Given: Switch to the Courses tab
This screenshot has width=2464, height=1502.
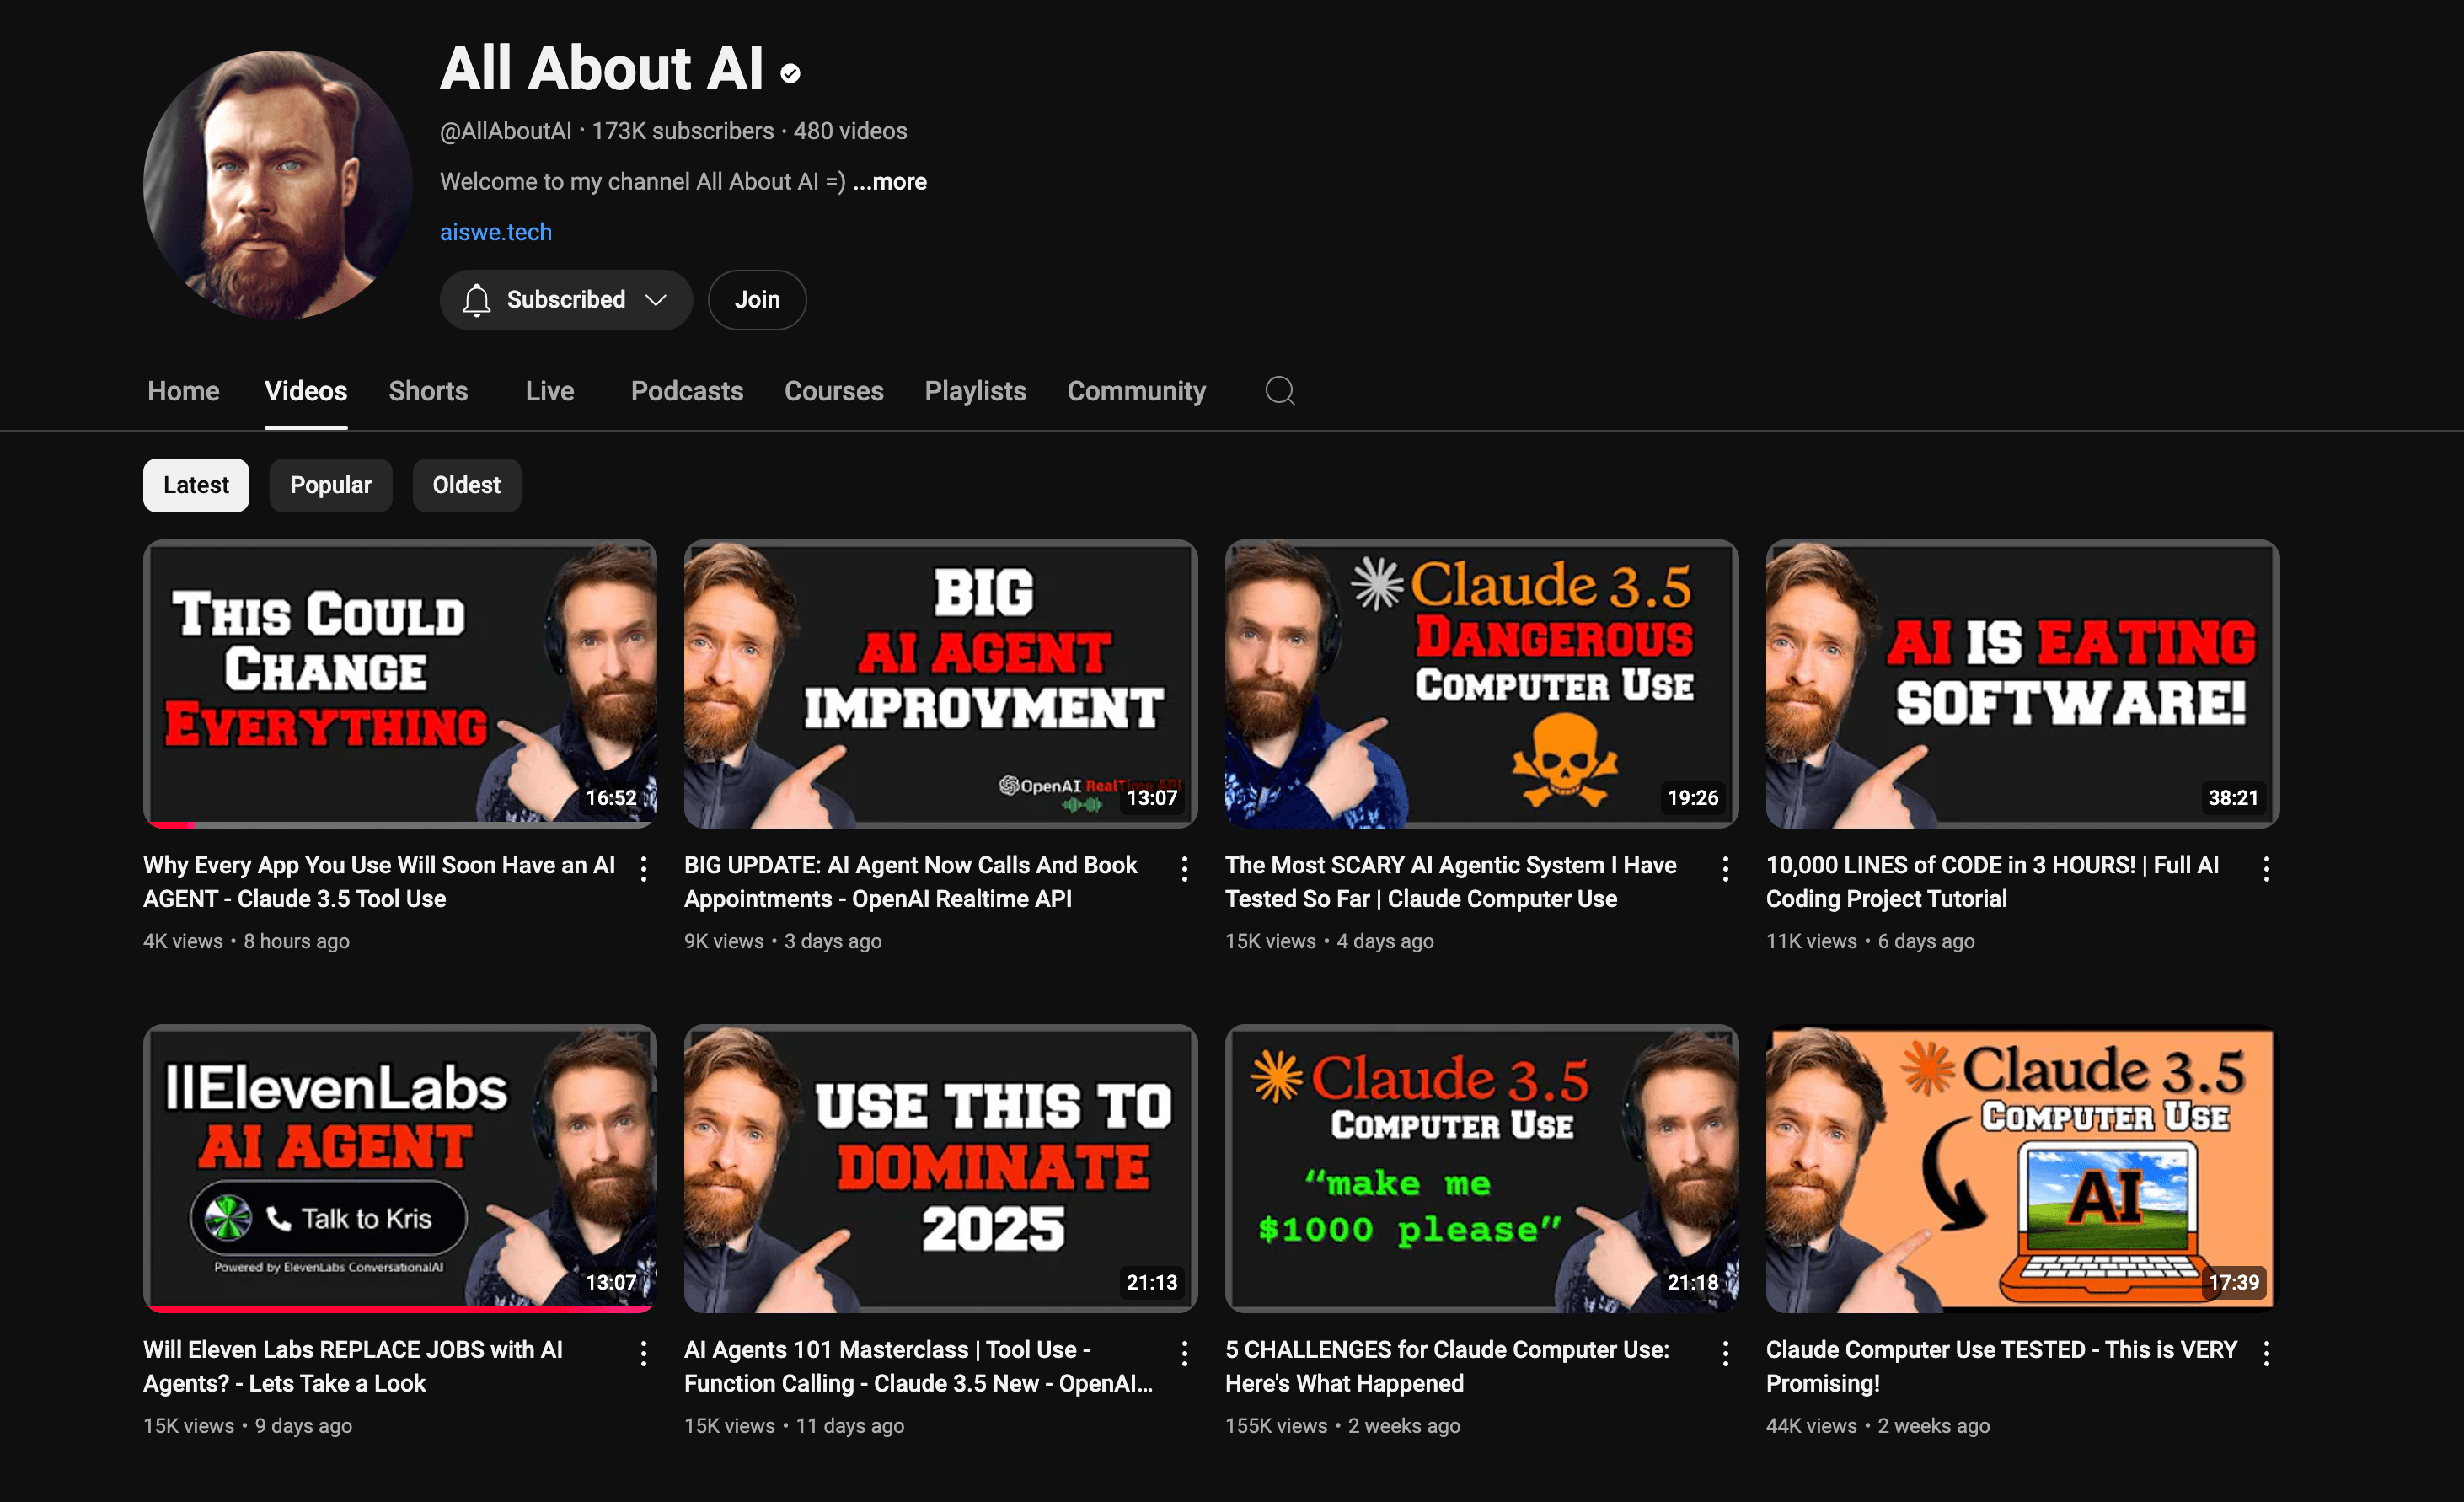Looking at the screenshot, I should pyautogui.click(x=834, y=391).
